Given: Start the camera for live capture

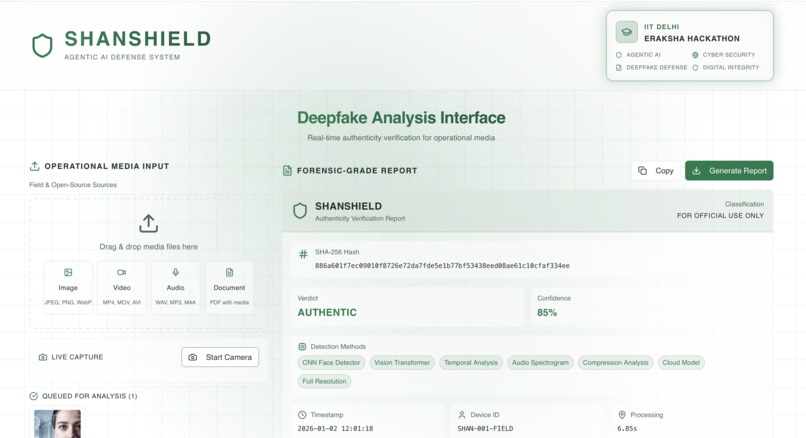Looking at the screenshot, I should point(220,357).
